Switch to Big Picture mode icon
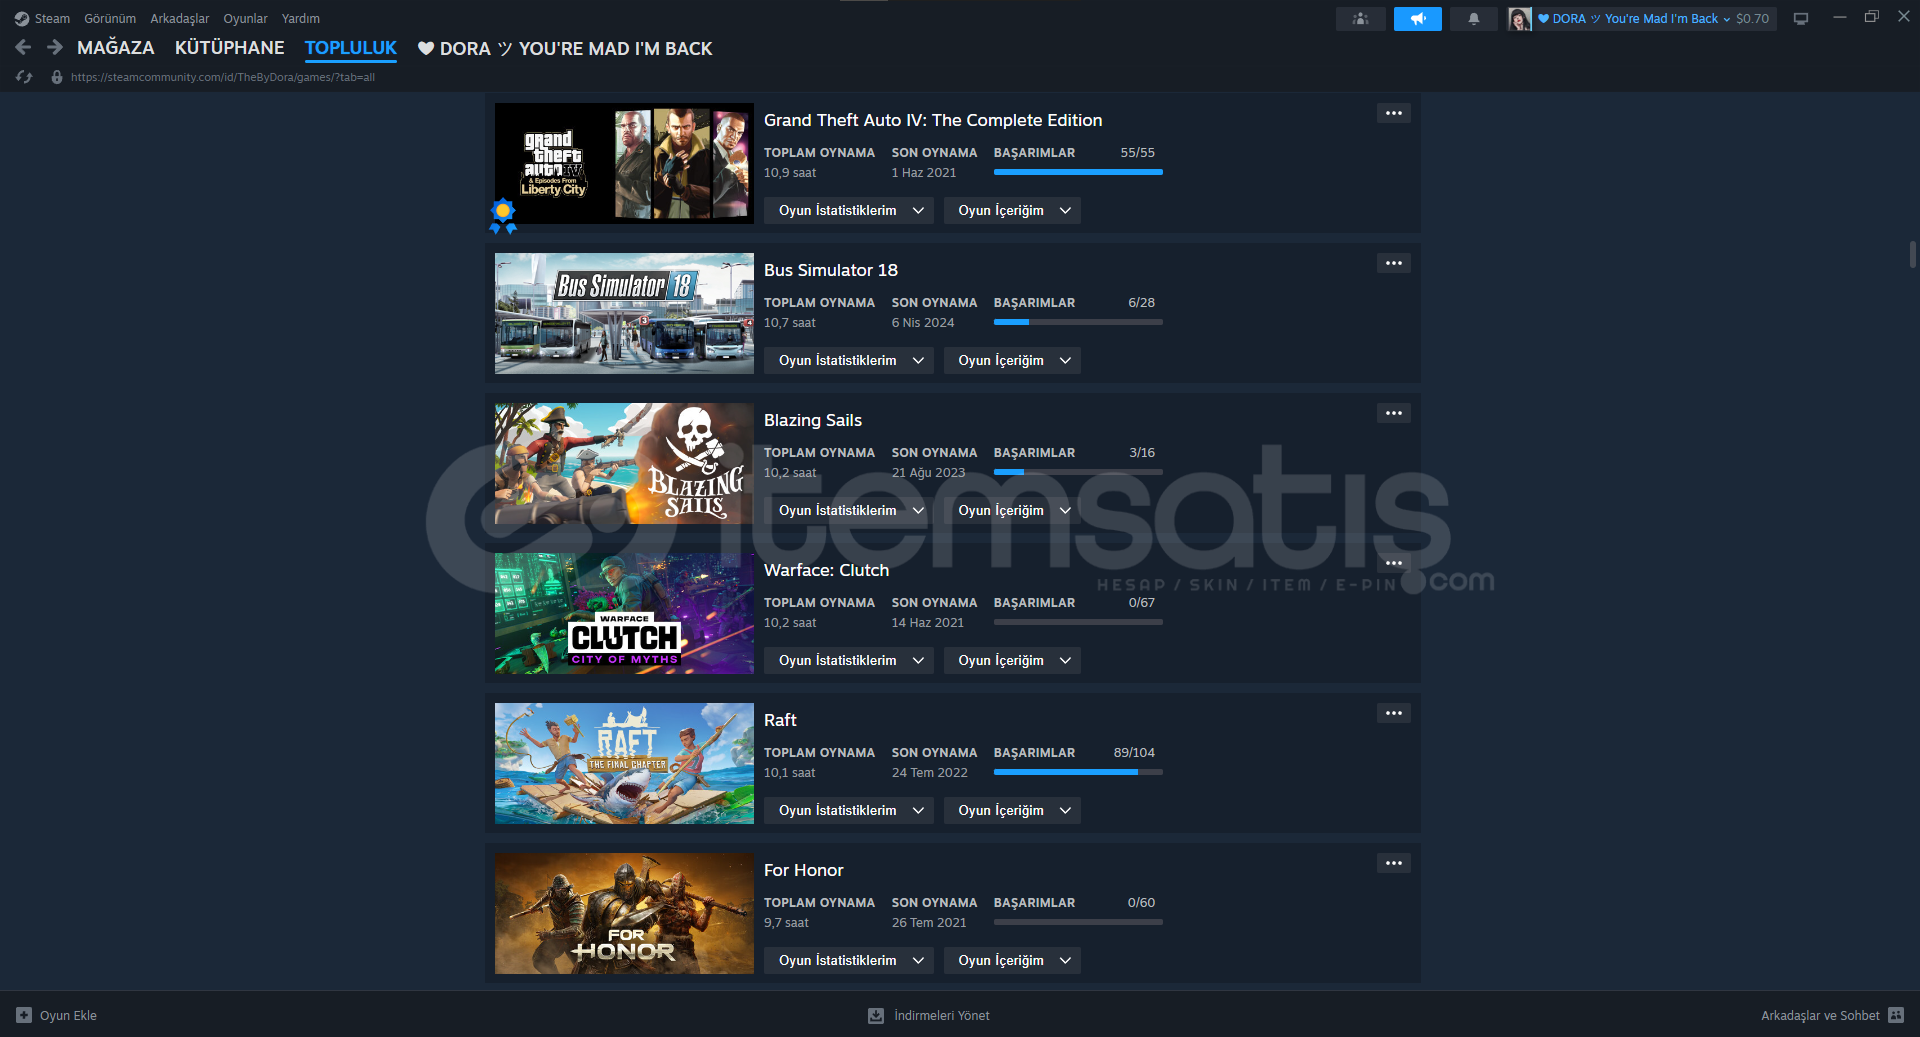The image size is (1920, 1037). 1800,19
